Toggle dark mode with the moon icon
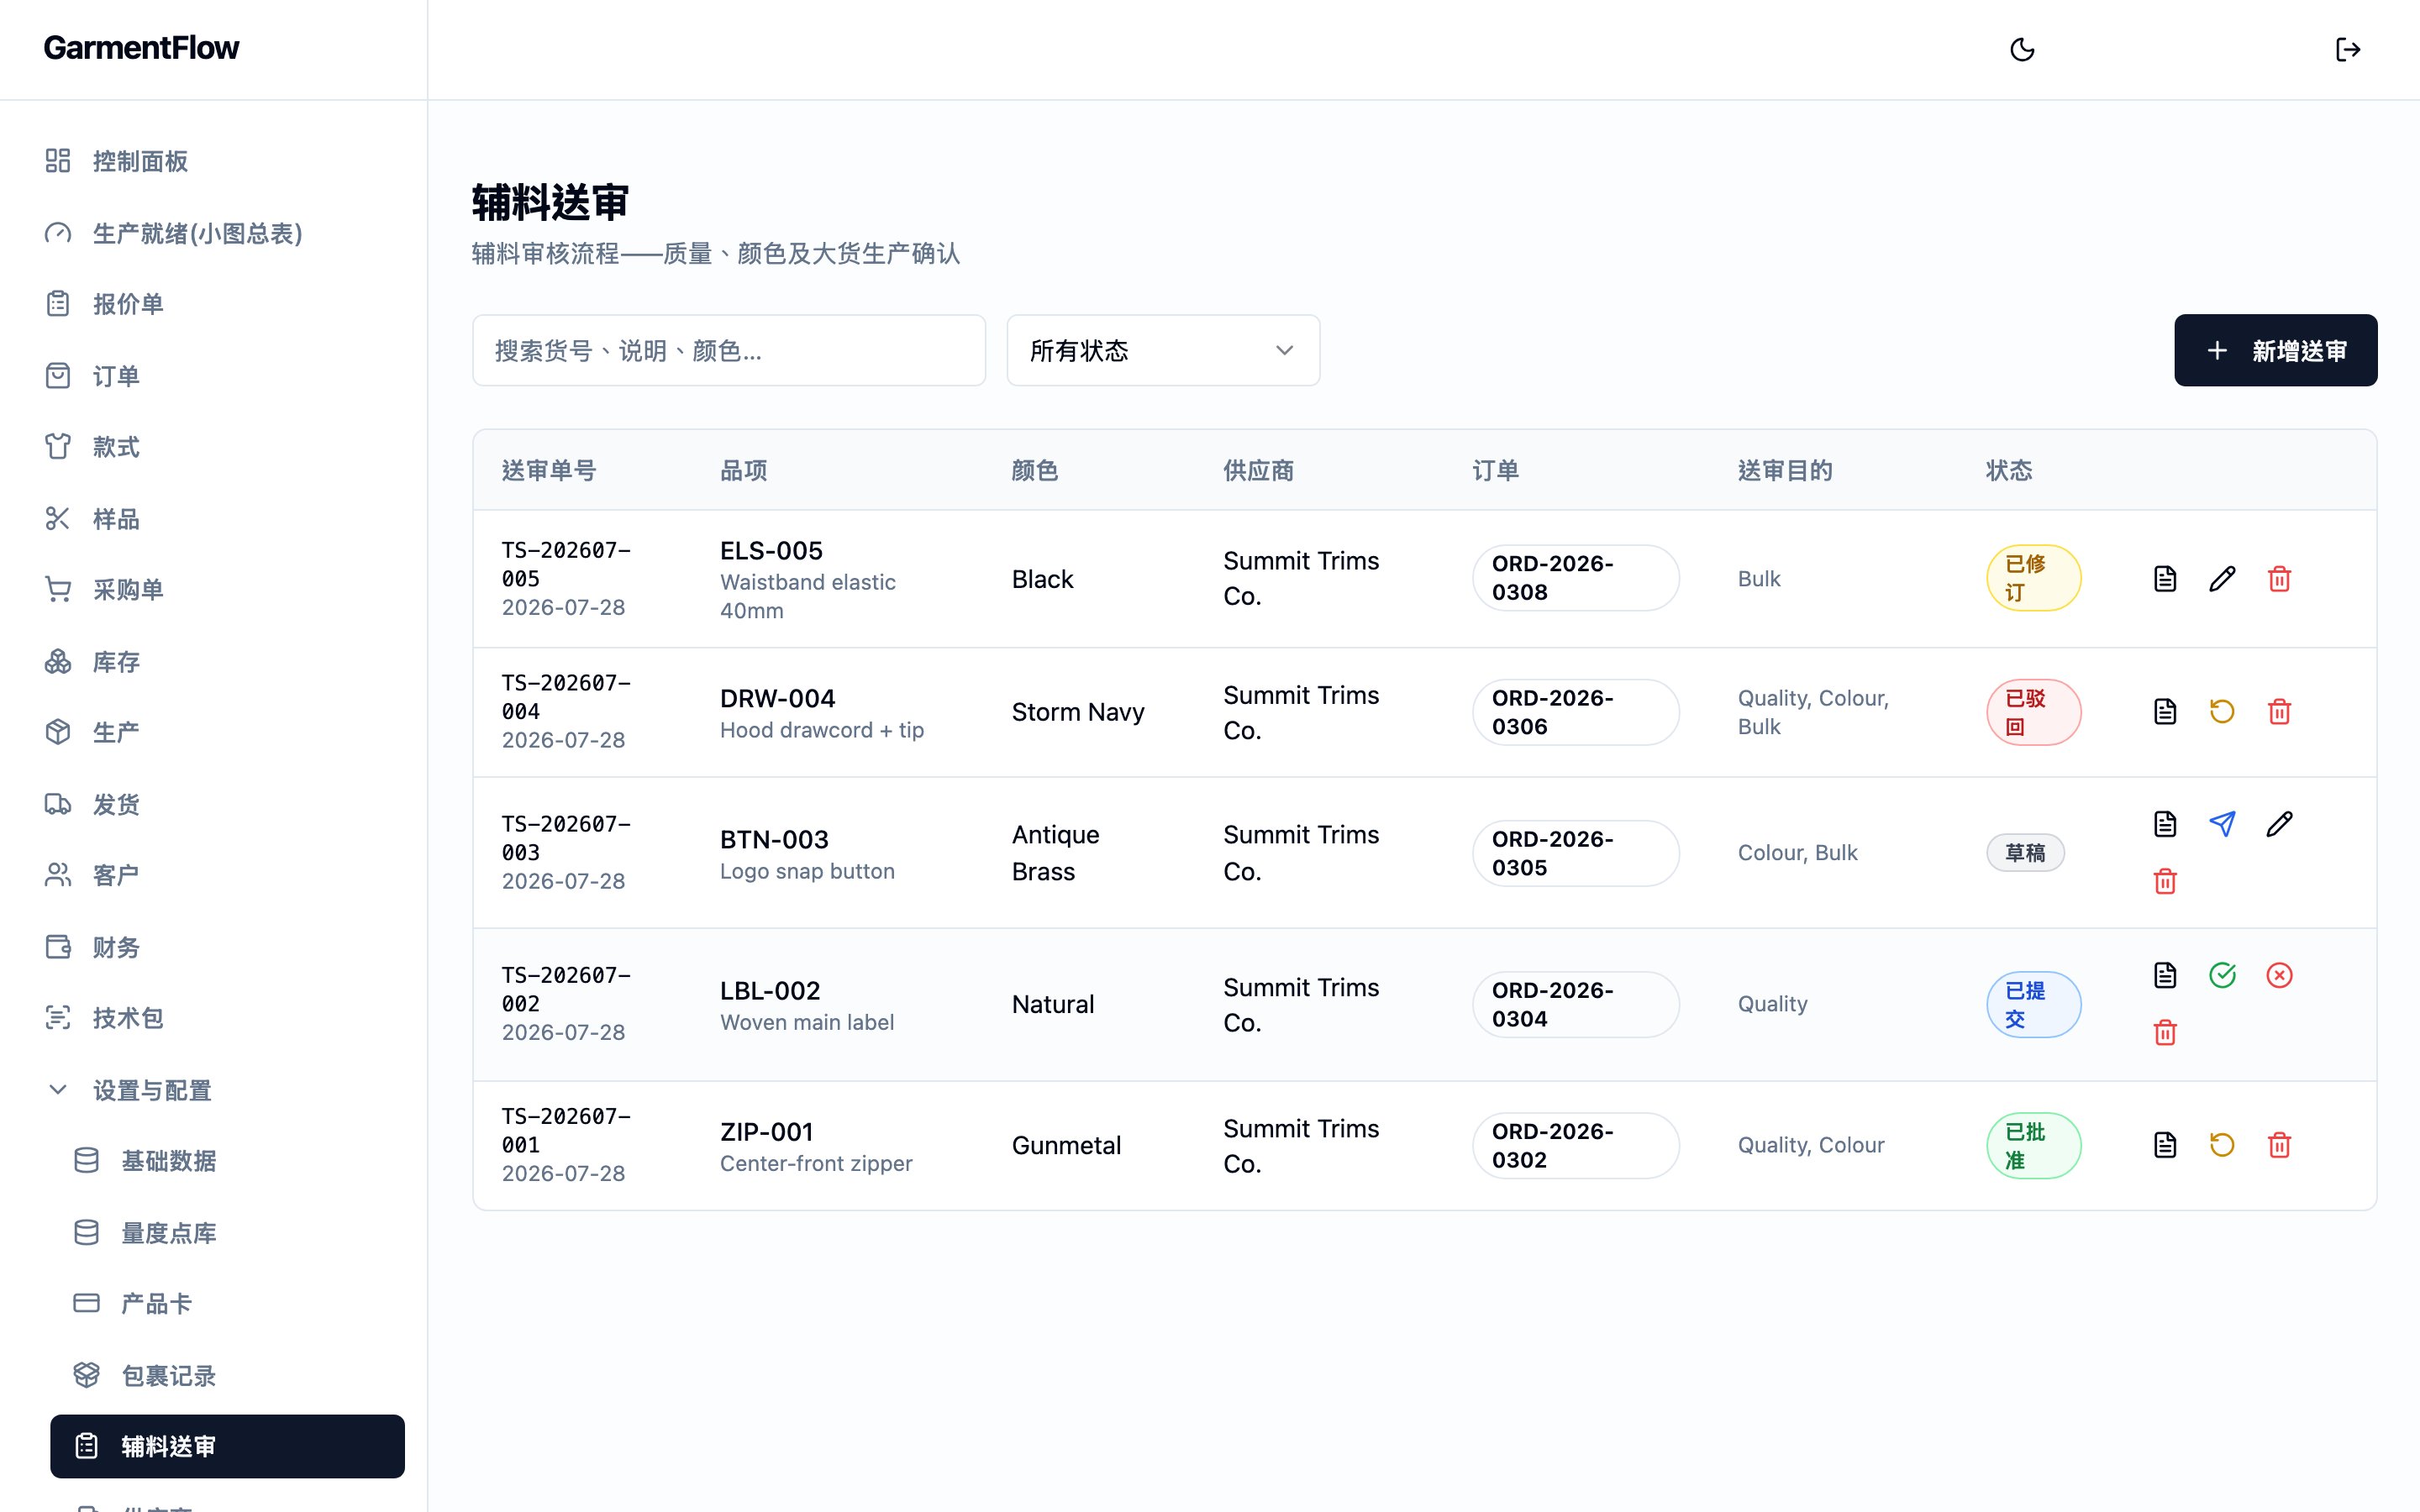Viewport: 2420px width, 1512px height. coord(2022,50)
